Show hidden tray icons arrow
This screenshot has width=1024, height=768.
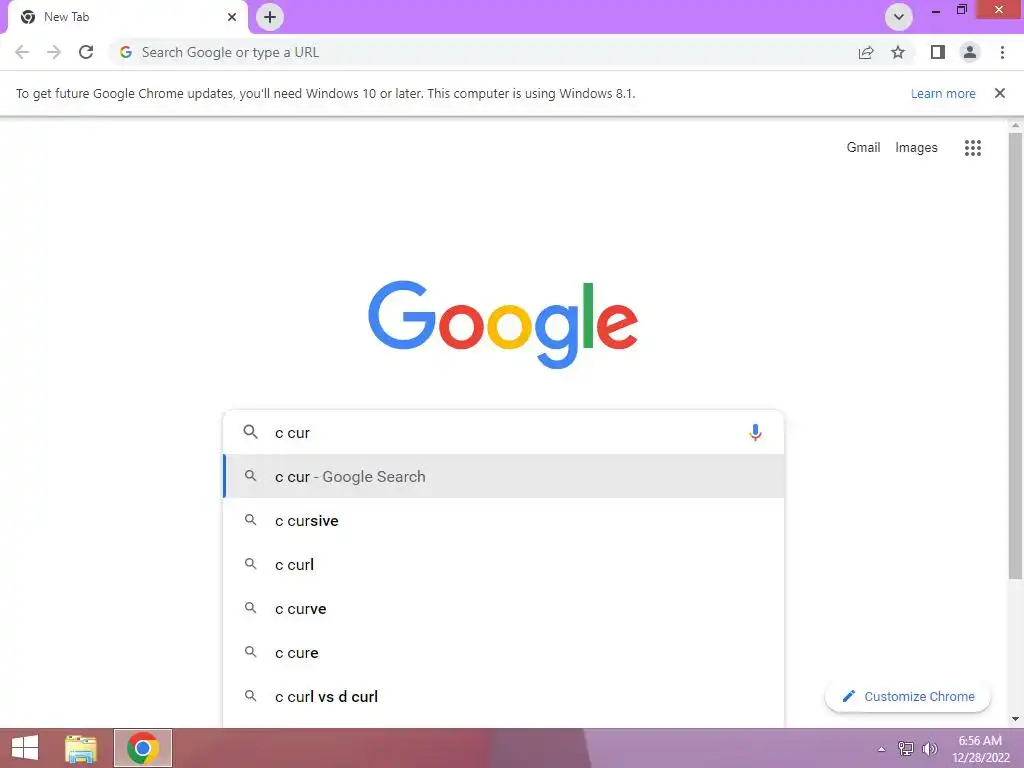881,749
